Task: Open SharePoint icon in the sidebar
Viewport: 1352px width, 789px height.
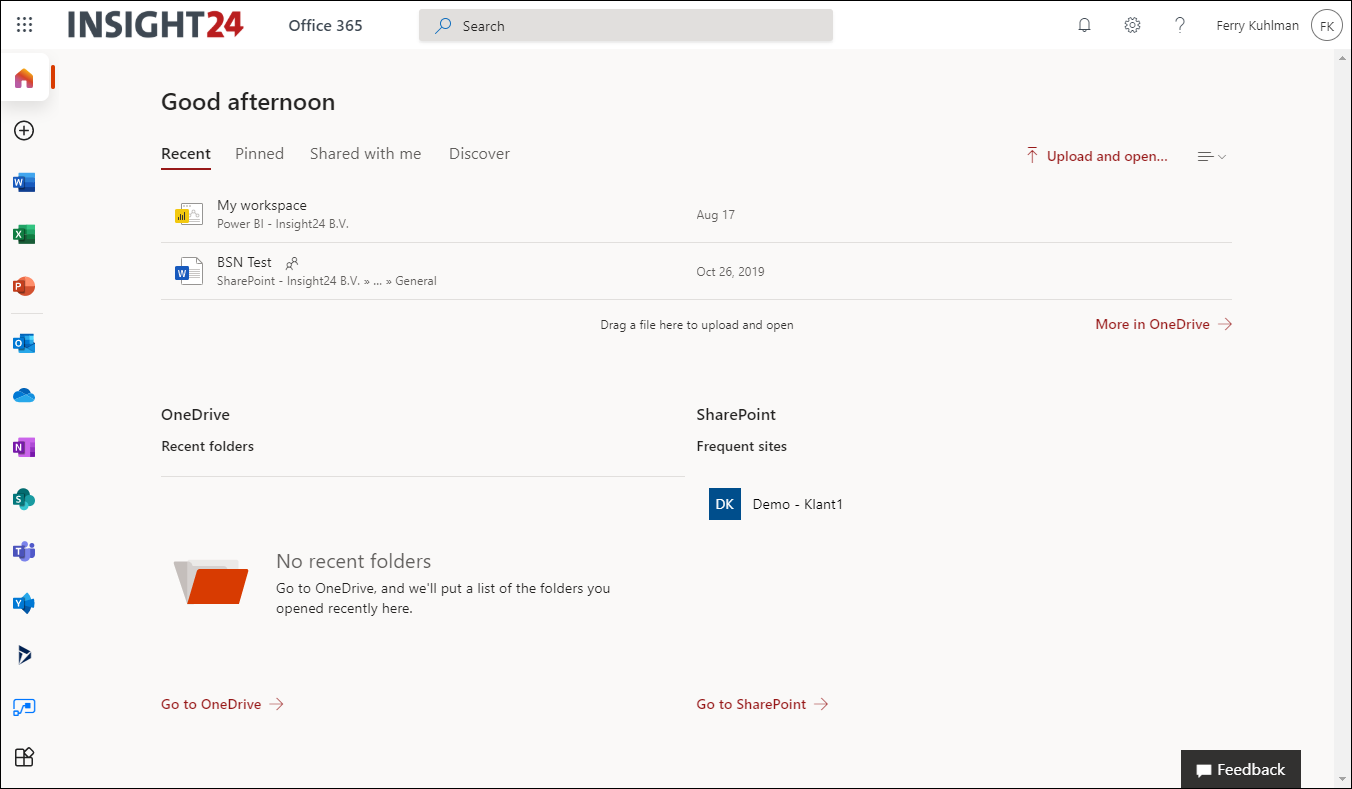Action: [25, 499]
